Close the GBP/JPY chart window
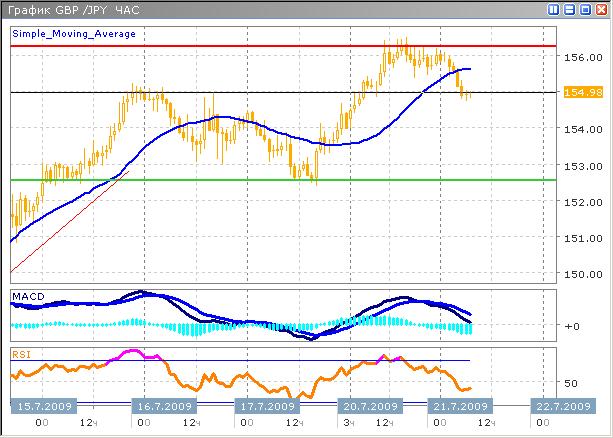This screenshot has height=438, width=613. 600,10
